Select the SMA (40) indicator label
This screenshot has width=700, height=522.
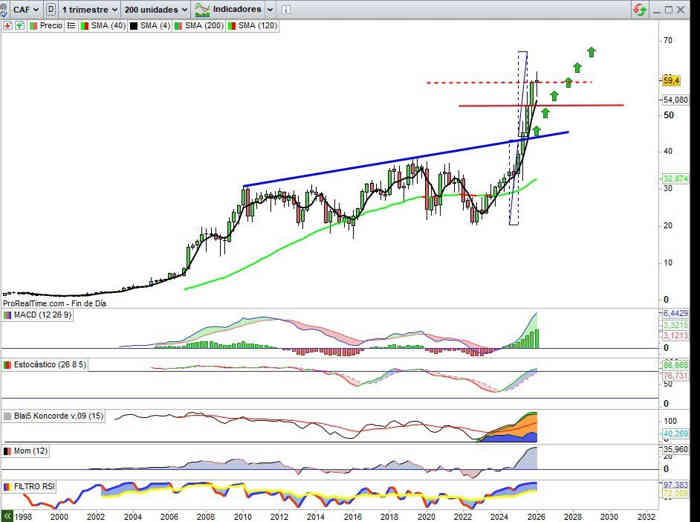[x=107, y=25]
